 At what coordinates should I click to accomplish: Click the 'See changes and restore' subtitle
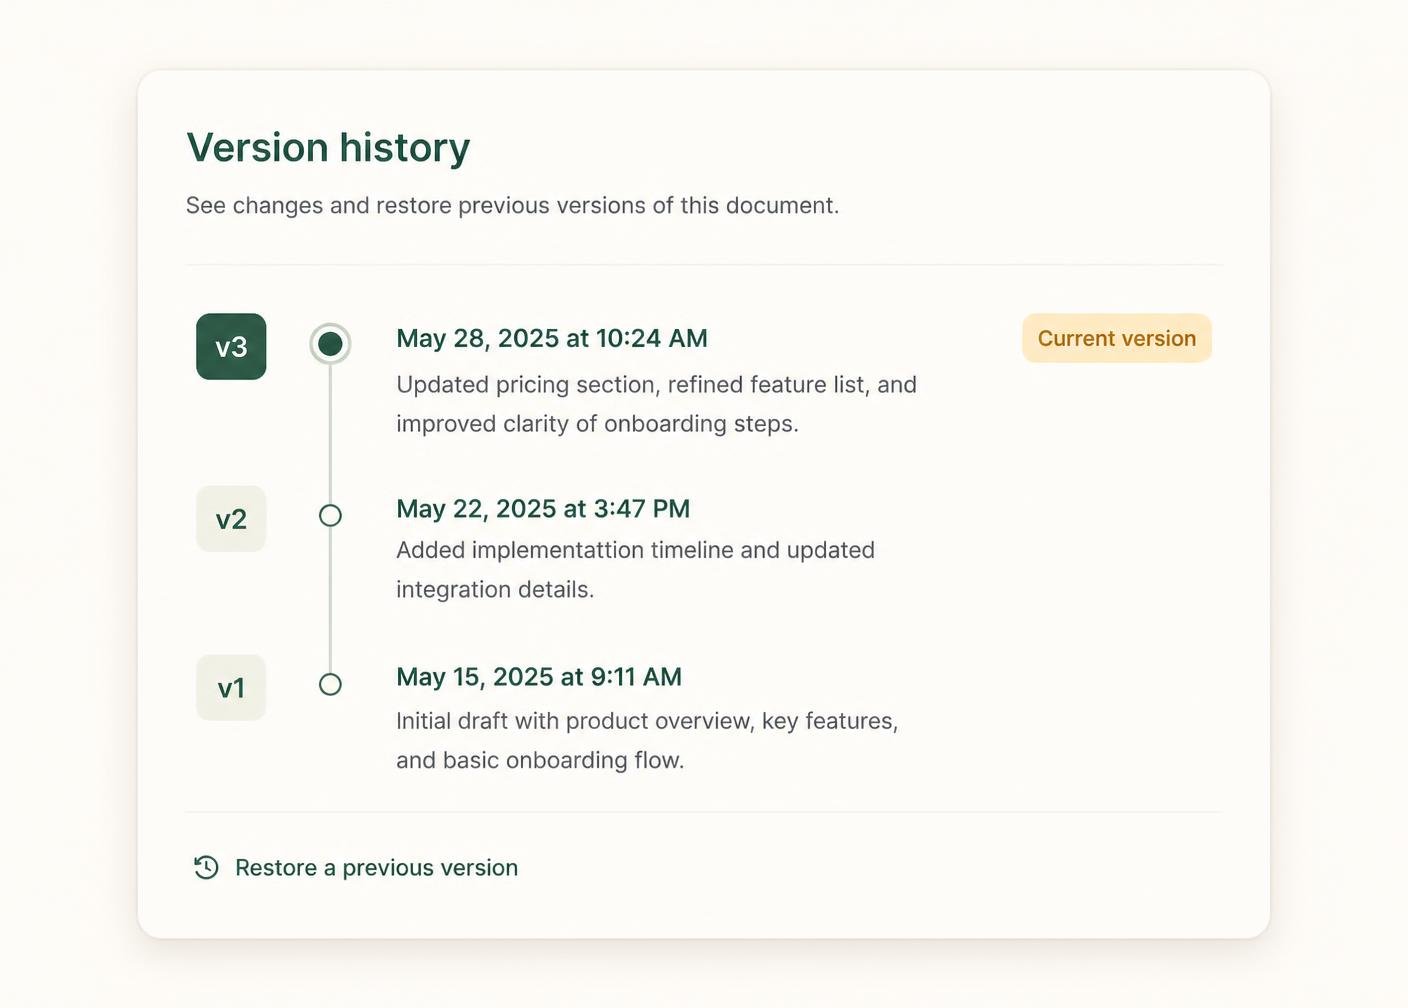pos(512,205)
